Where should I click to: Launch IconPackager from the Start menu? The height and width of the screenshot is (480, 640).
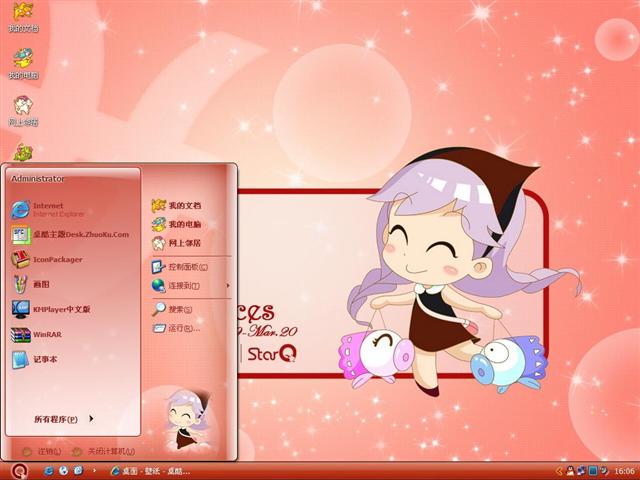[47, 260]
